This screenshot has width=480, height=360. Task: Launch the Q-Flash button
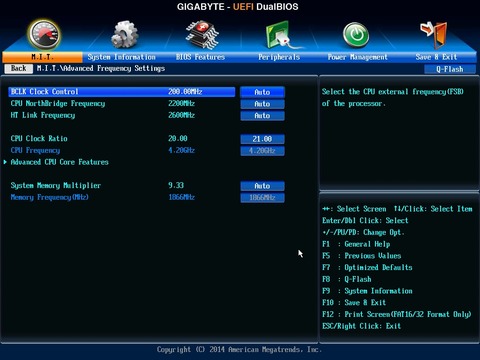450,69
